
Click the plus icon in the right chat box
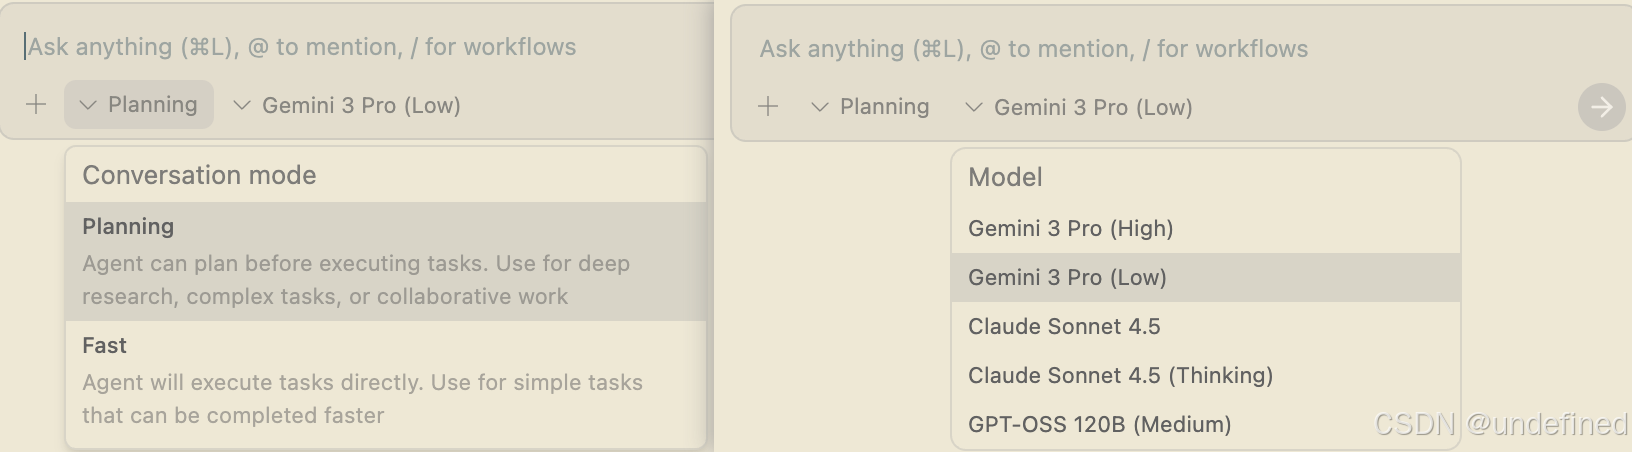768,107
